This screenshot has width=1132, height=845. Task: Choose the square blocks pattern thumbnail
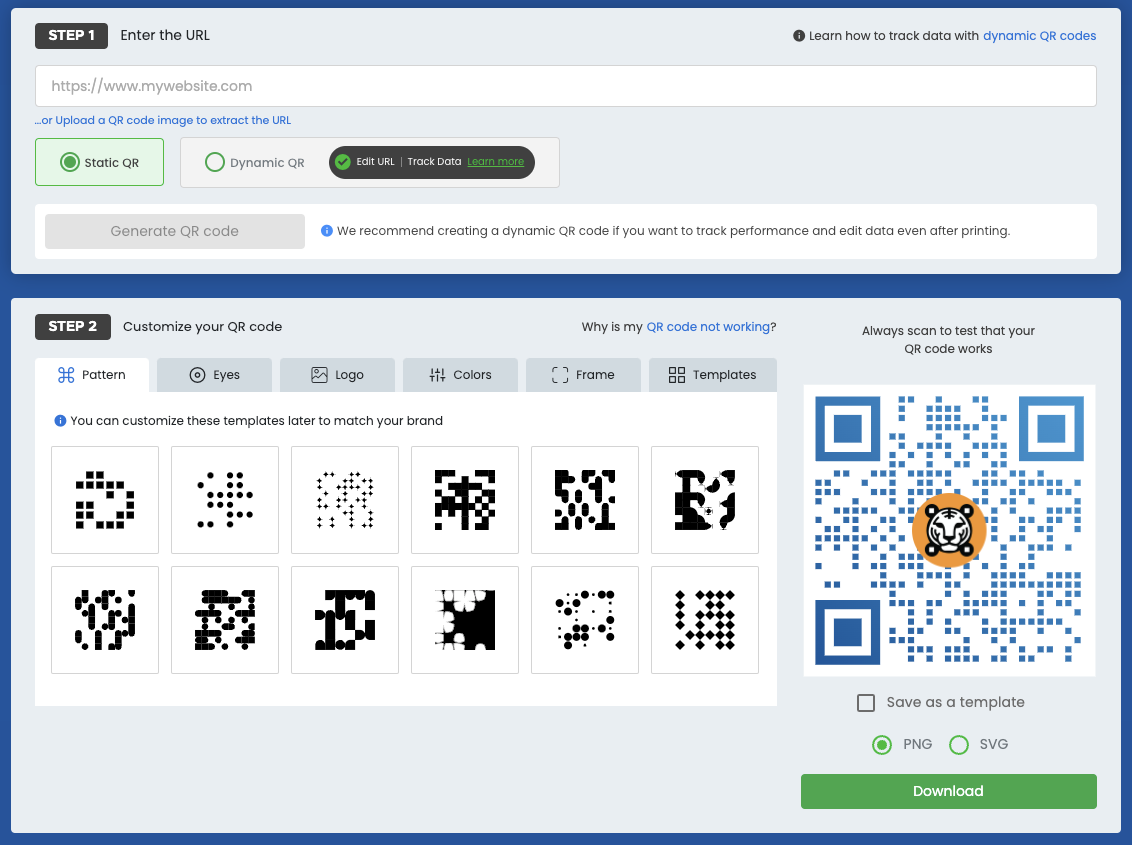(105, 500)
